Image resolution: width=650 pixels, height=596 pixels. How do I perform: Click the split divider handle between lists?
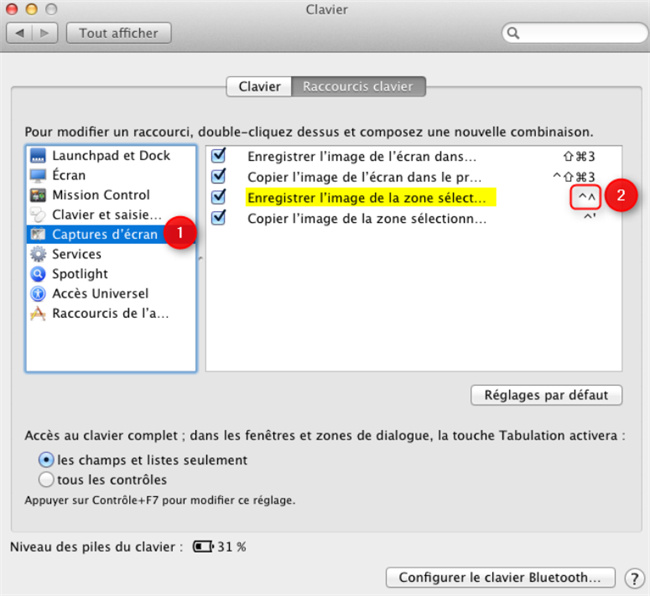(x=201, y=258)
